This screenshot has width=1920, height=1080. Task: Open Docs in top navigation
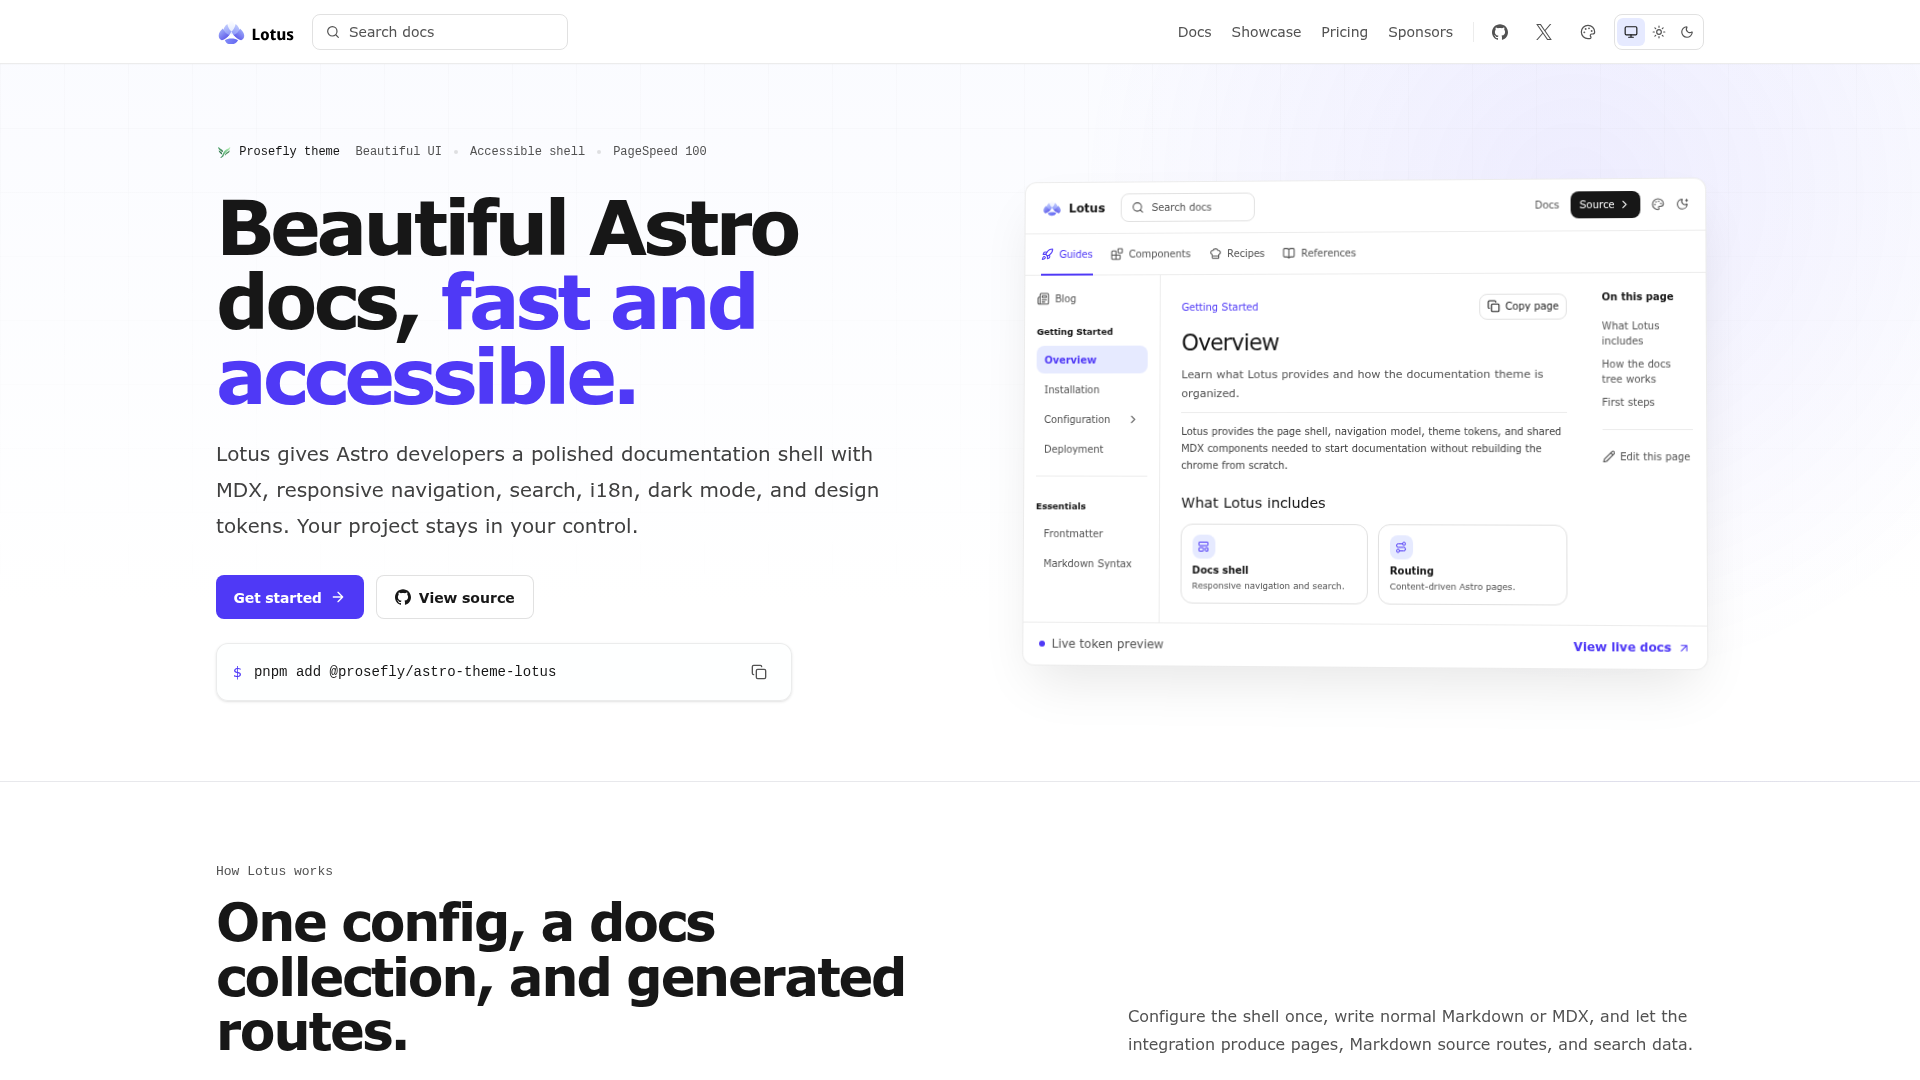point(1194,32)
